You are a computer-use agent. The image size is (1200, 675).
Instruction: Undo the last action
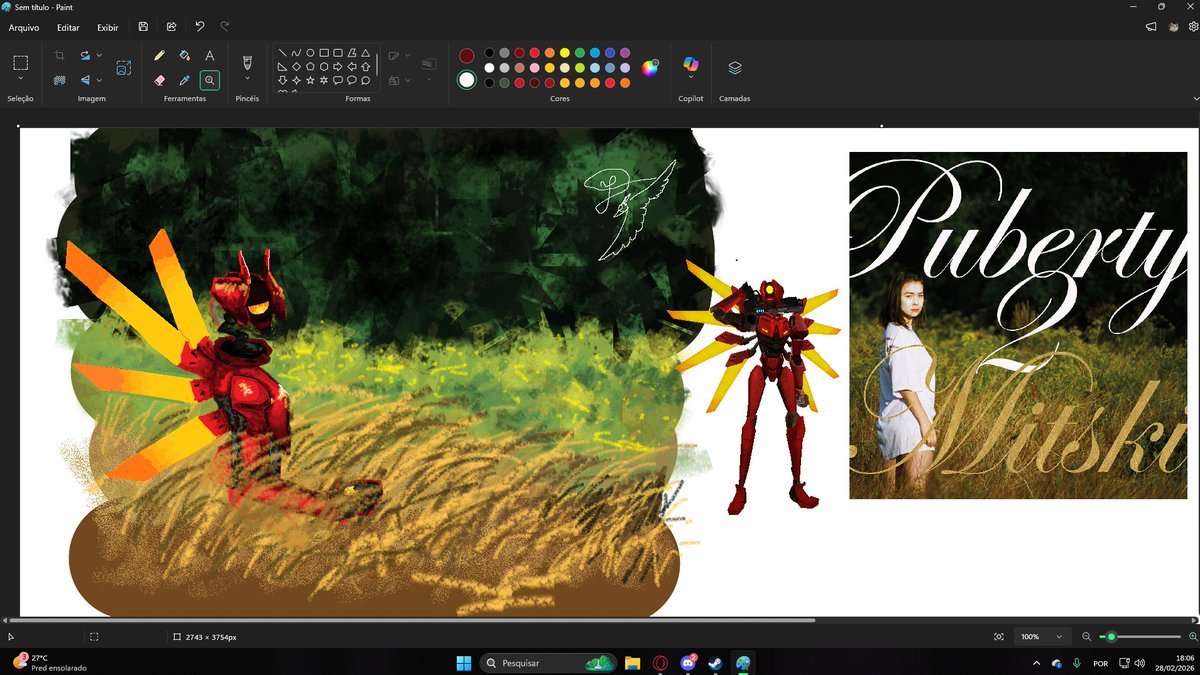point(200,27)
